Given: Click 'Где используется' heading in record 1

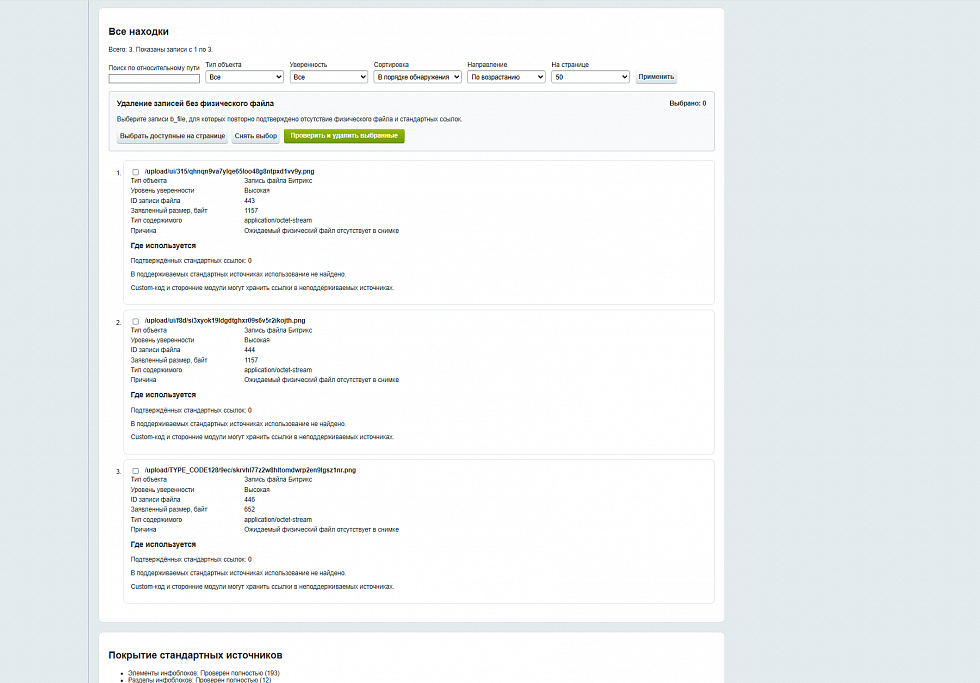Looking at the screenshot, I should 163,246.
